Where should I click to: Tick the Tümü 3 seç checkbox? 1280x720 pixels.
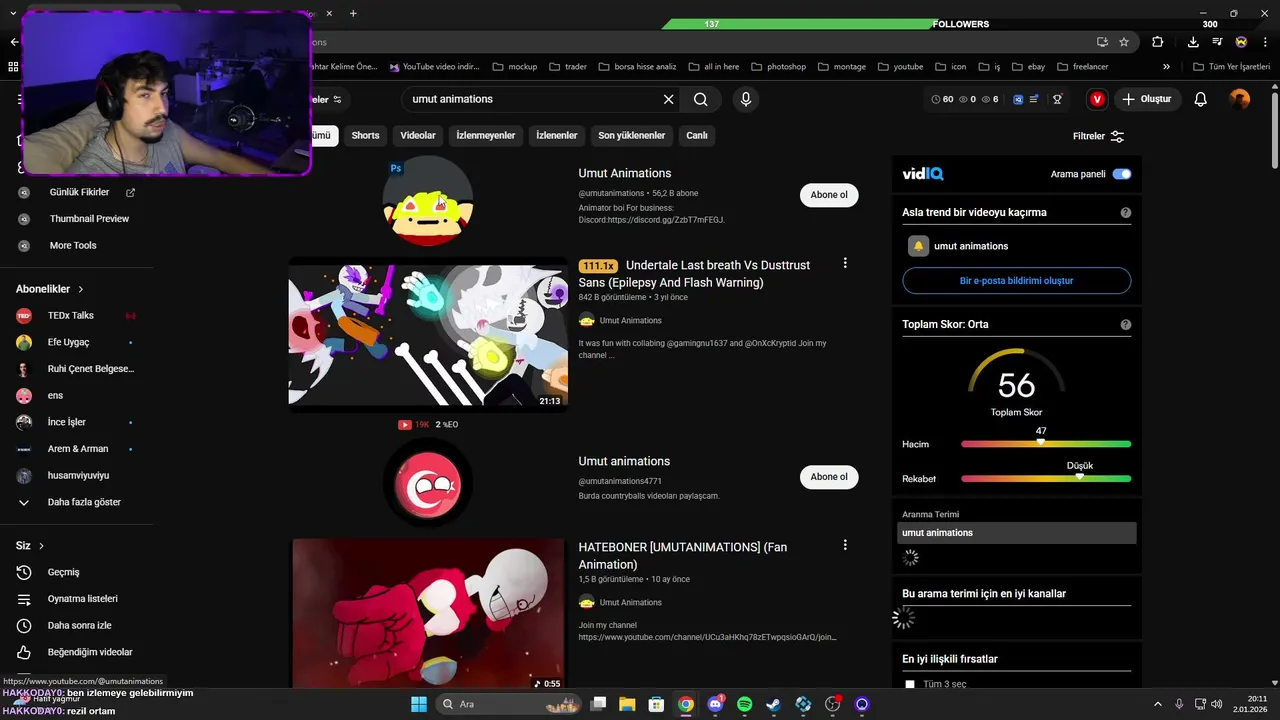click(910, 684)
